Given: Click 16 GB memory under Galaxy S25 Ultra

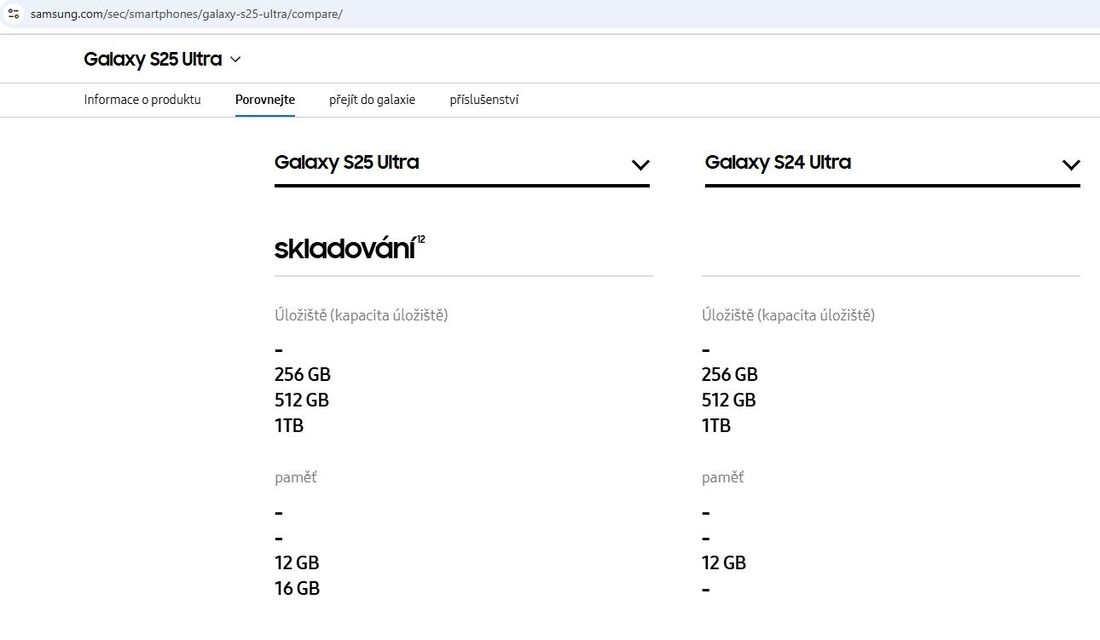Looking at the screenshot, I should pos(297,589).
